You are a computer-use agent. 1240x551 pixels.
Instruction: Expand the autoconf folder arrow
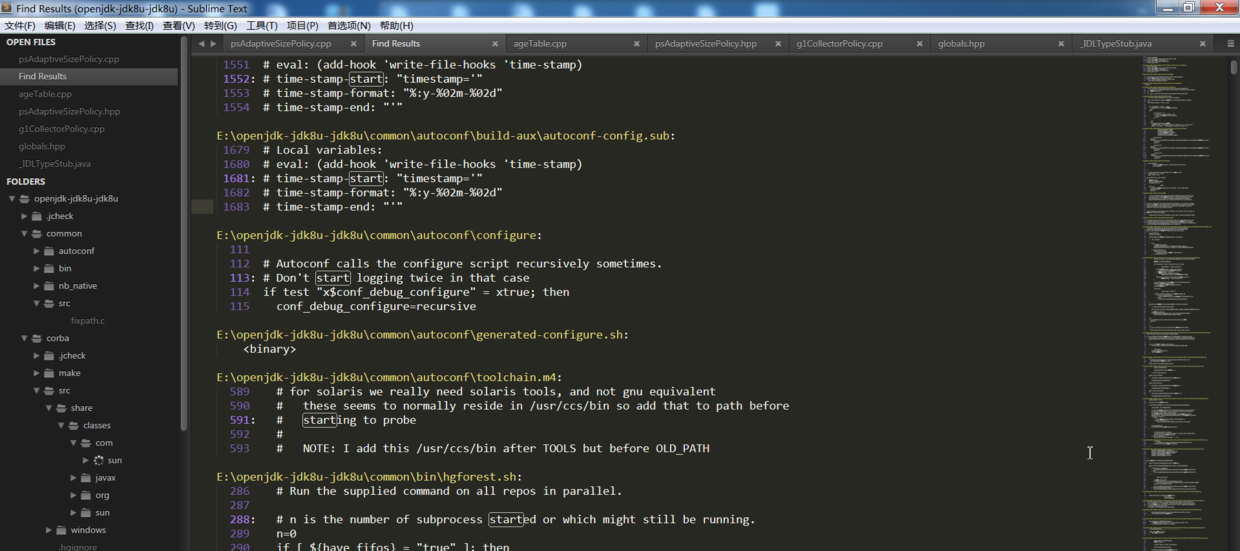coord(36,251)
